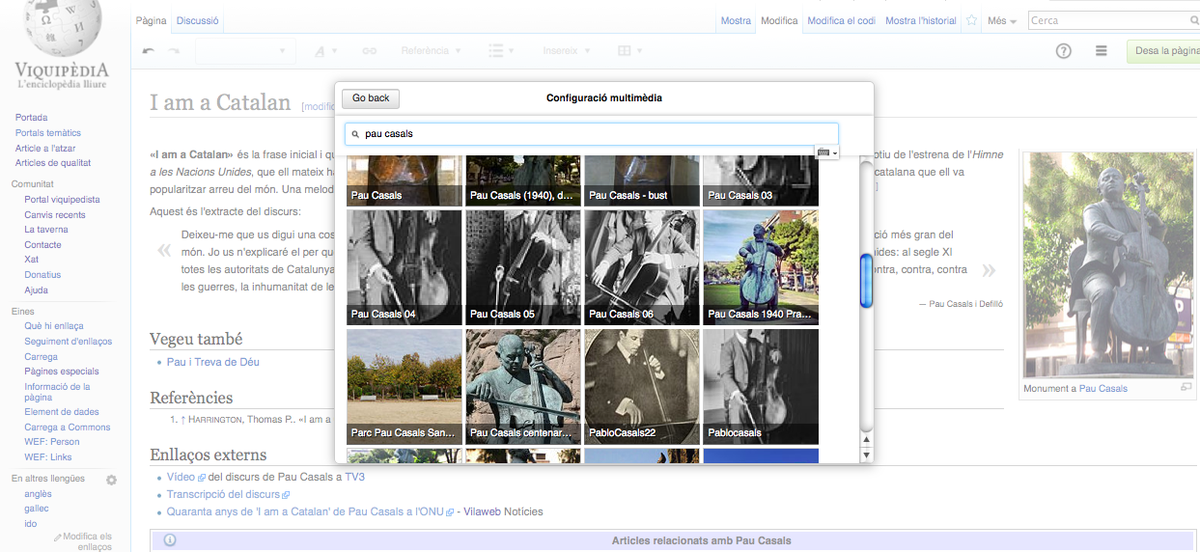Viewport: 1200px width, 552px height.
Task: Open Article a l'atzar link
Action: click(46, 148)
